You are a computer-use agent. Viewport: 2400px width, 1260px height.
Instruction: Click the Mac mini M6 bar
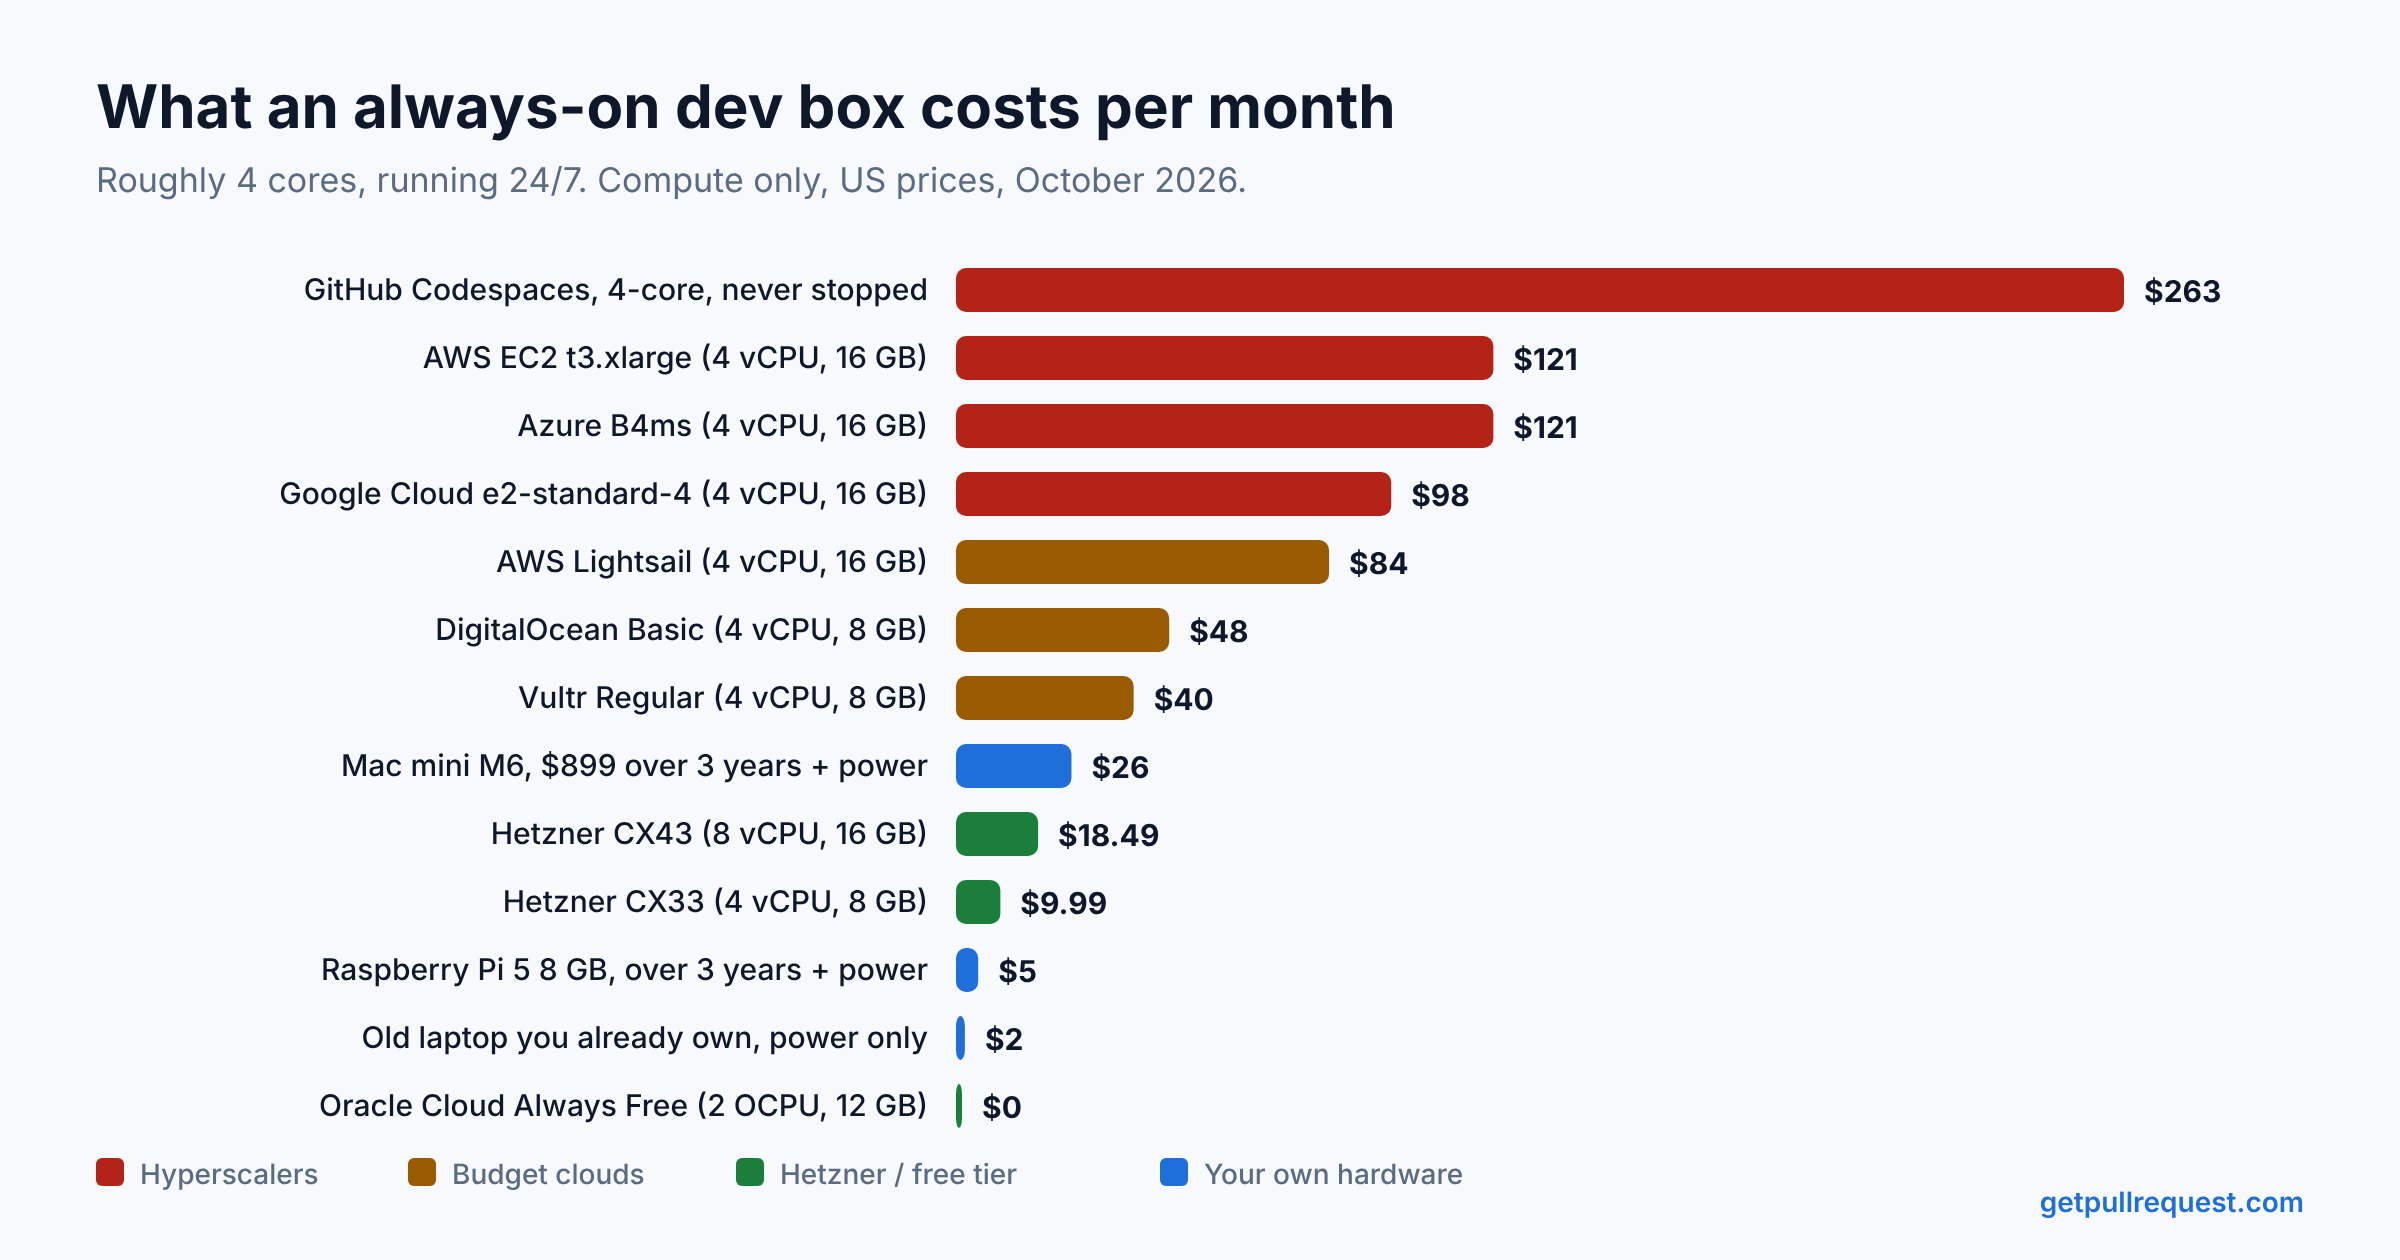[1013, 766]
